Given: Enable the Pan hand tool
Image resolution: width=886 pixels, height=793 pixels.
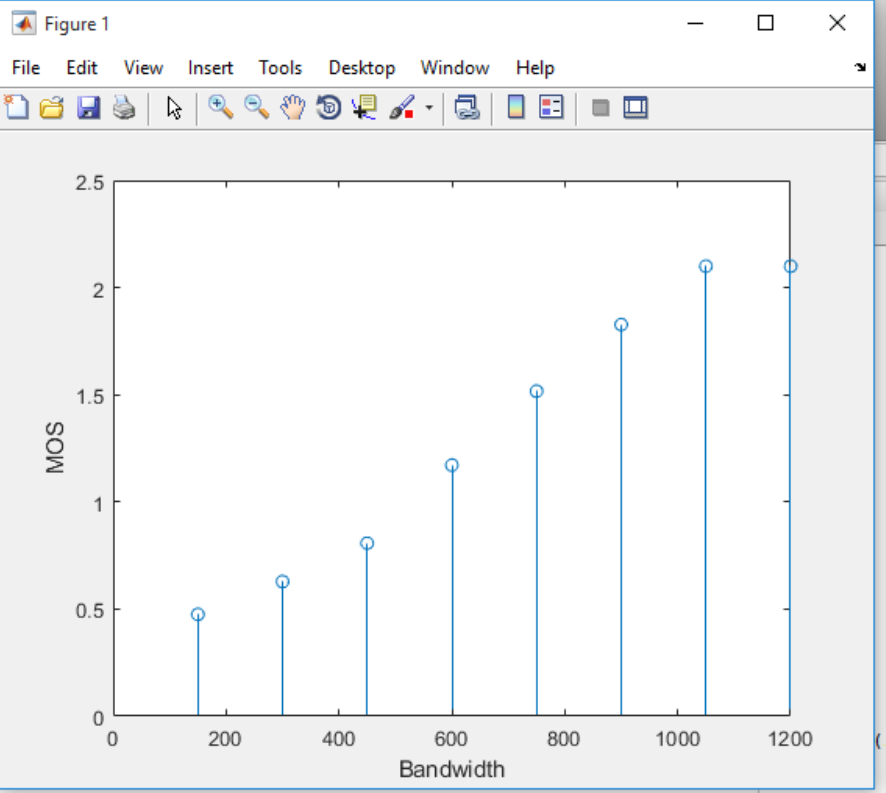Looking at the screenshot, I should pyautogui.click(x=292, y=107).
